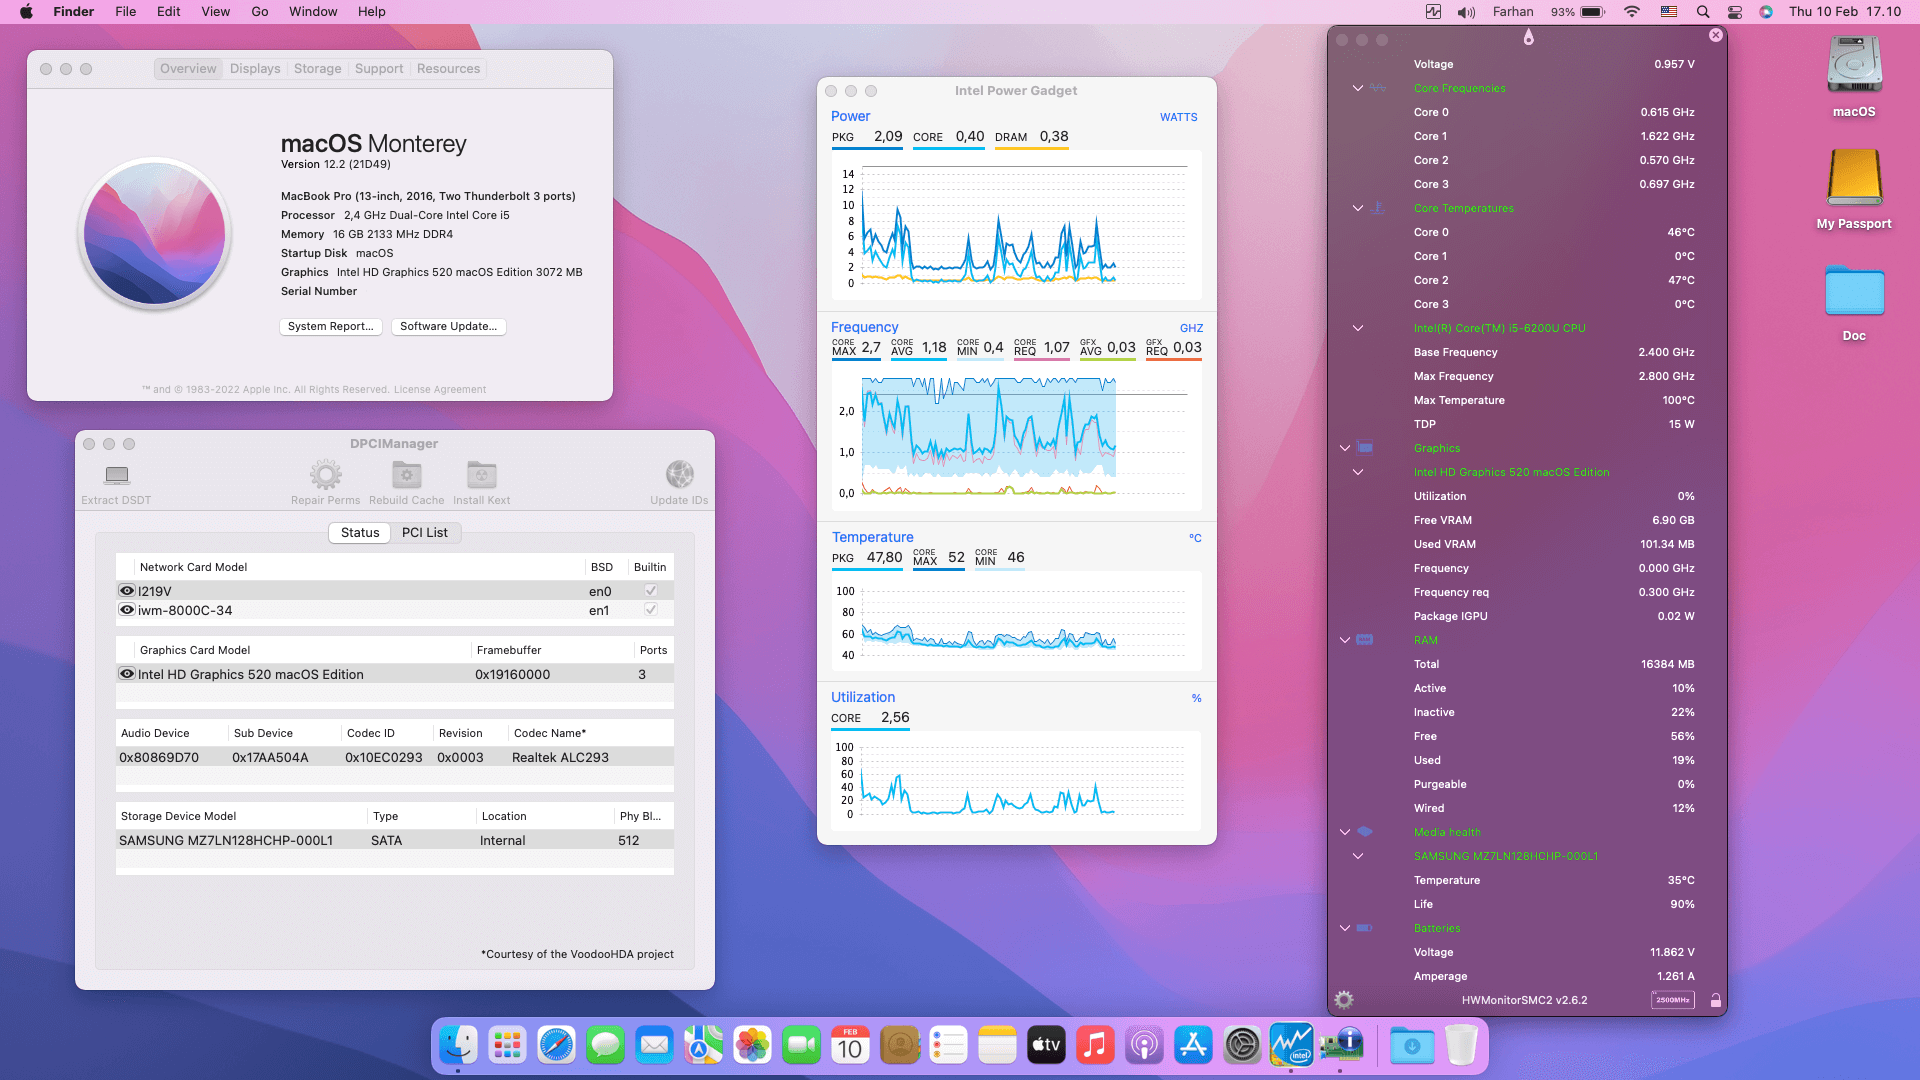This screenshot has width=1920, height=1080.
Task: Switch to Support tab
Action: [x=379, y=69]
